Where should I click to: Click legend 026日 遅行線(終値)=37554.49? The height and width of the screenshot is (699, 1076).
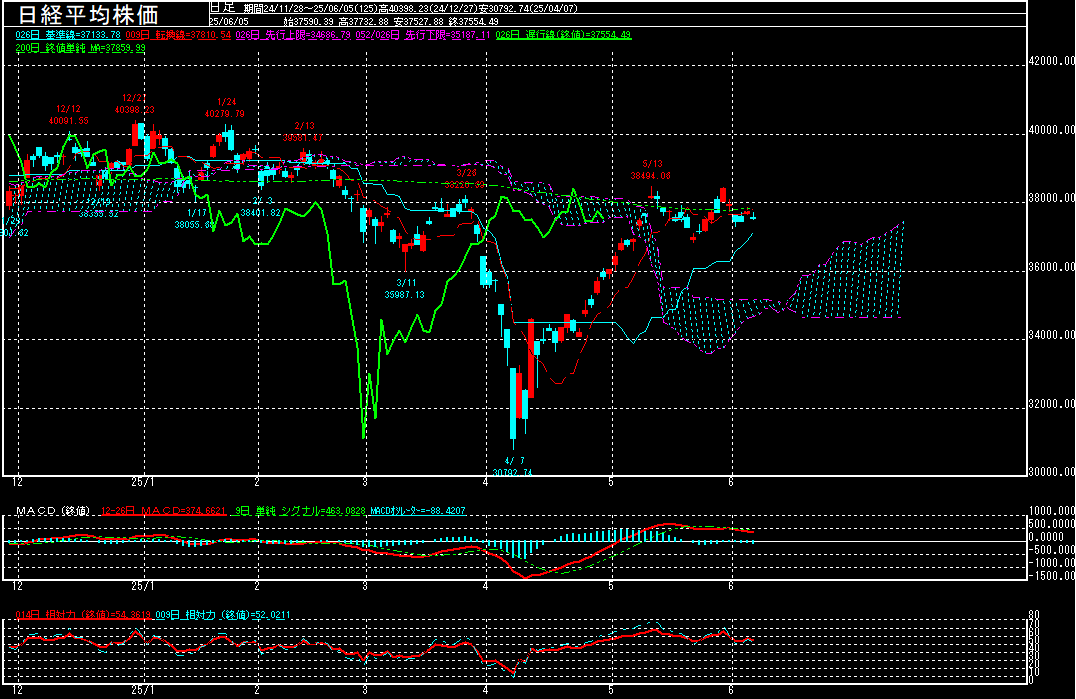point(563,34)
